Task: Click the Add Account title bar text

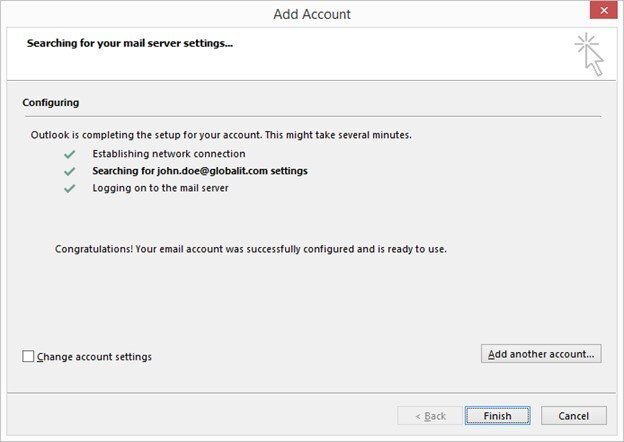Action: pos(312,14)
